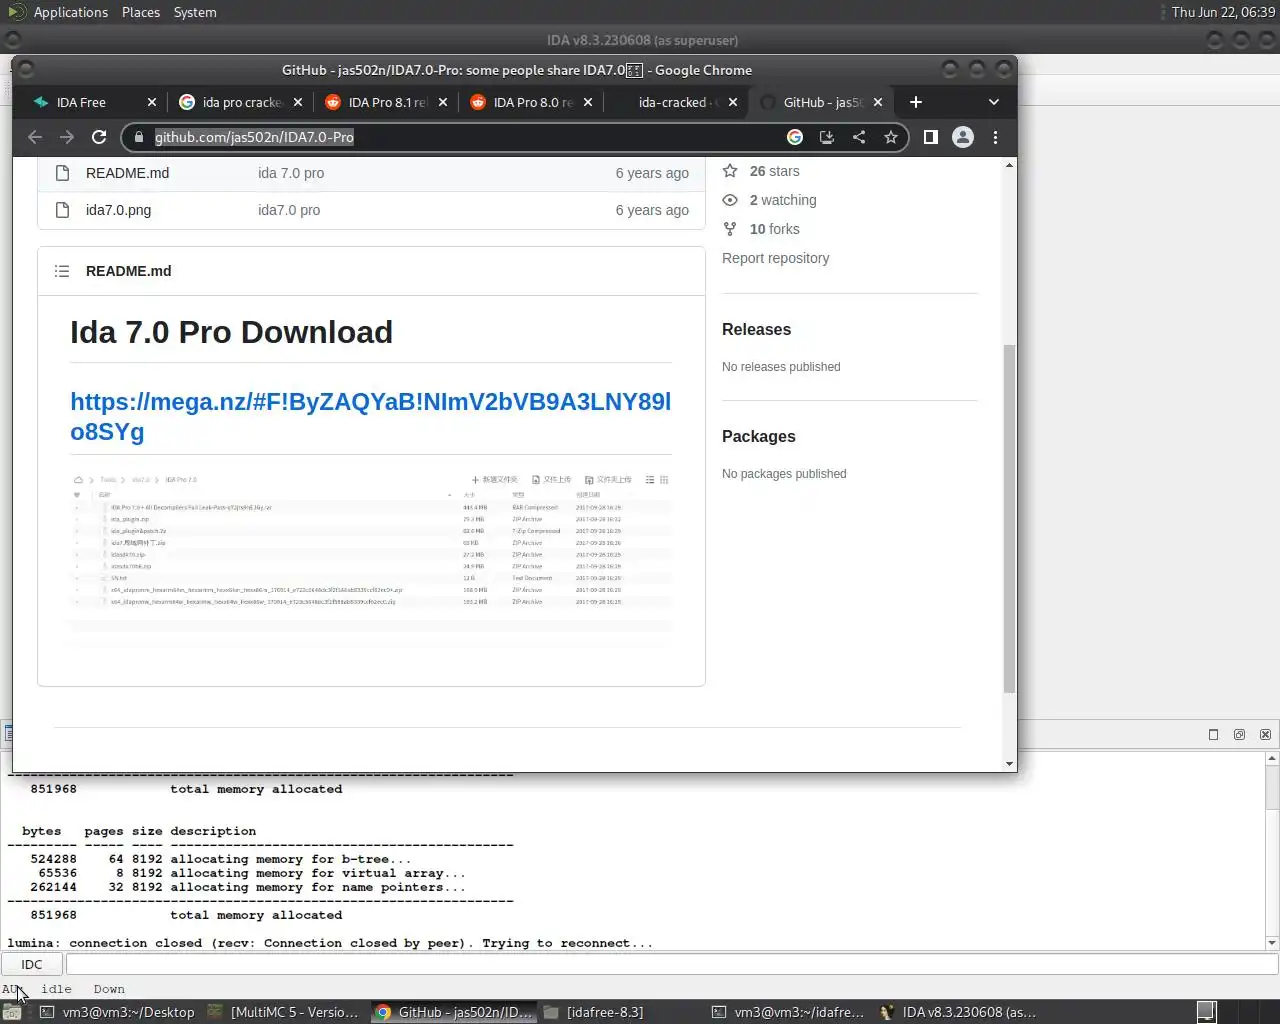
Task: Switch to 'ida pro cracke' search tab
Action: (240, 102)
